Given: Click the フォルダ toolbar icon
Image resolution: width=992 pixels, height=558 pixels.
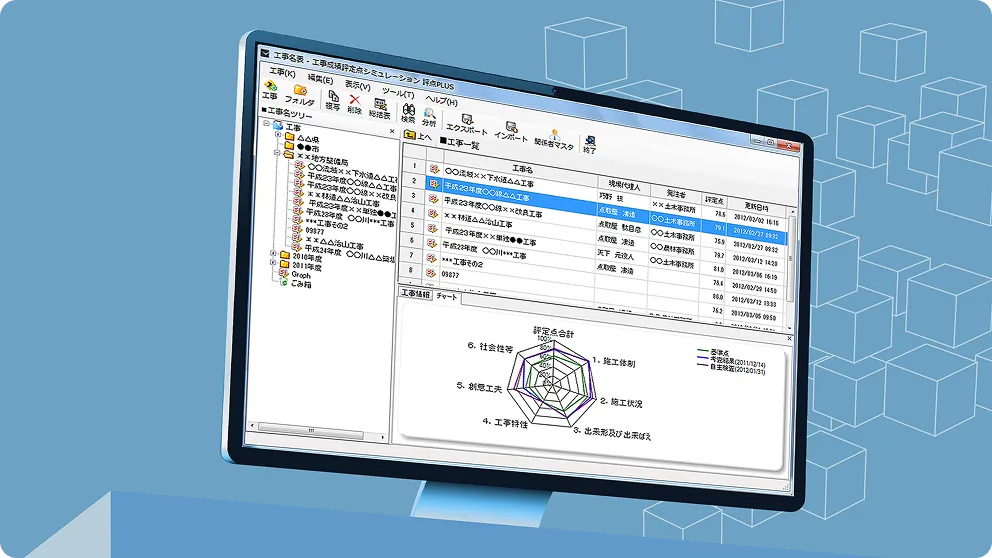Looking at the screenshot, I should click(x=299, y=94).
